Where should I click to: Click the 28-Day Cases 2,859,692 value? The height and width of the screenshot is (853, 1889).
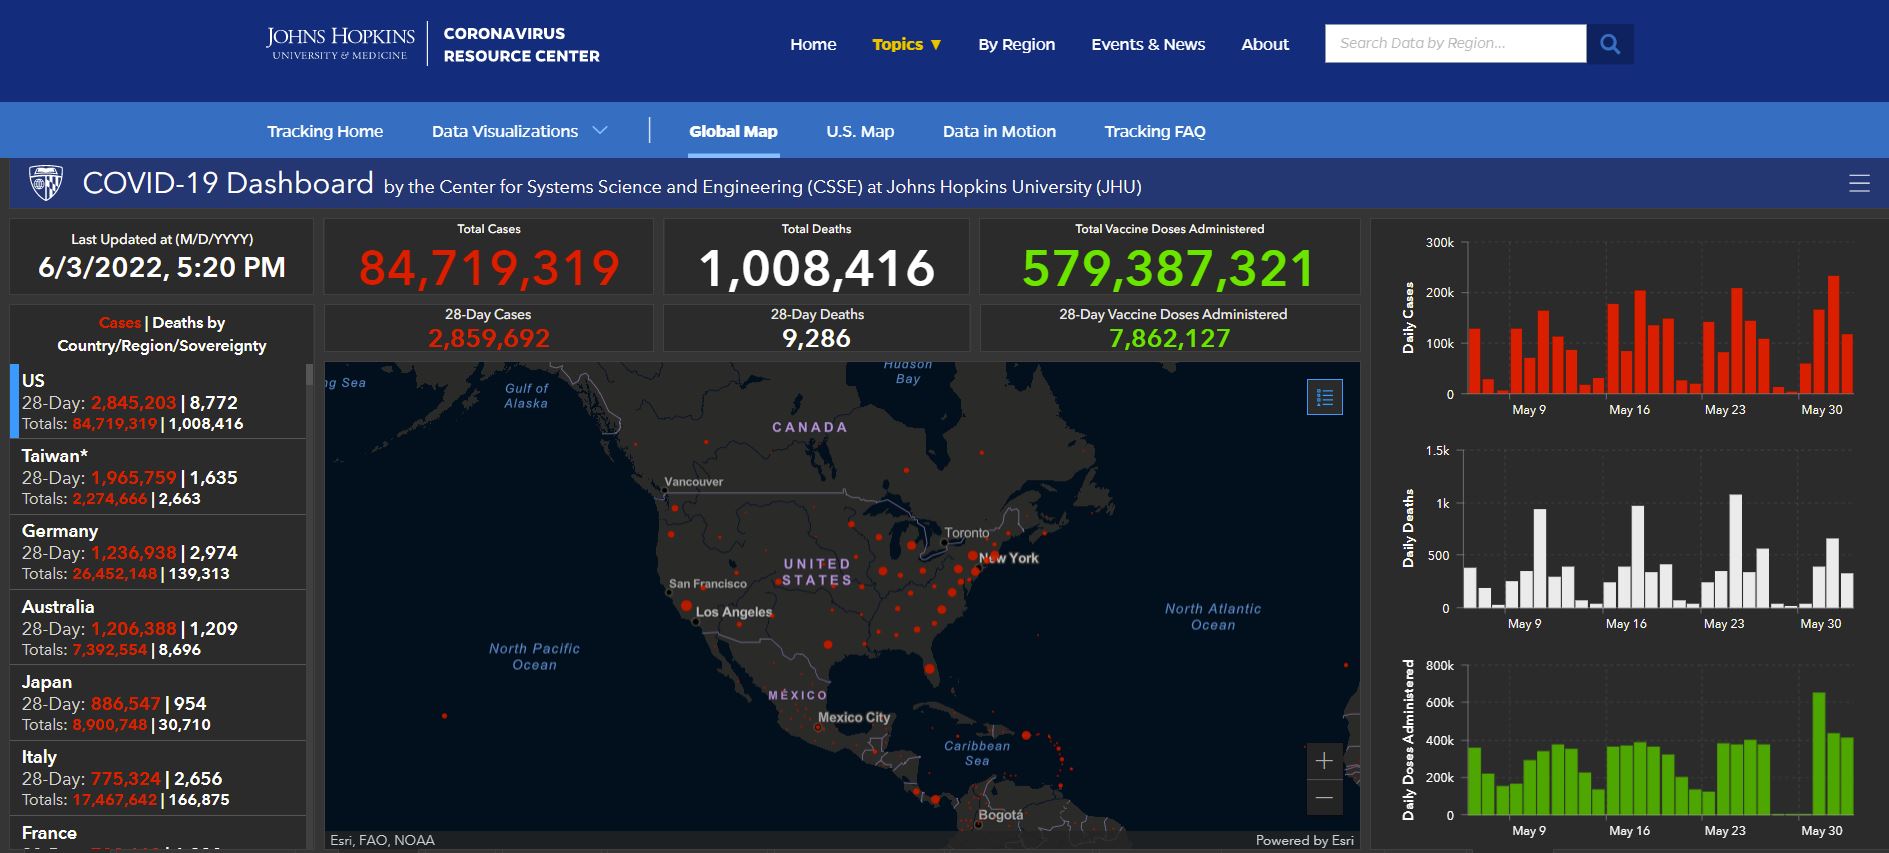tap(489, 338)
